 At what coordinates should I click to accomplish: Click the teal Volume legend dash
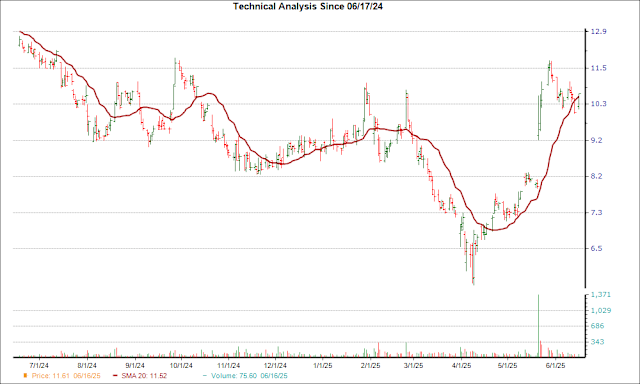(205, 376)
